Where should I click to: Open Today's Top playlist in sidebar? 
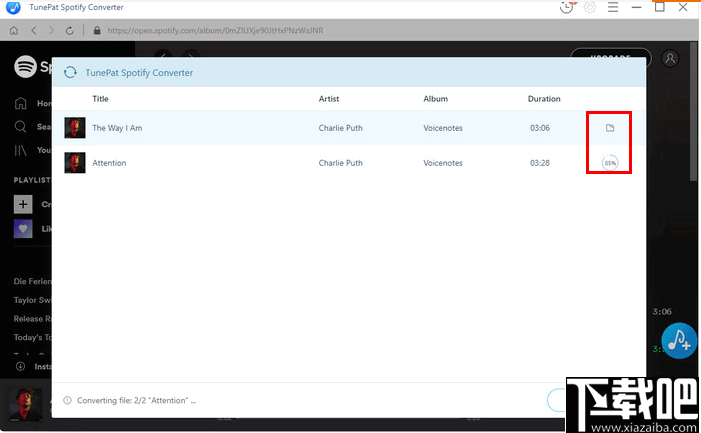pos(33,337)
